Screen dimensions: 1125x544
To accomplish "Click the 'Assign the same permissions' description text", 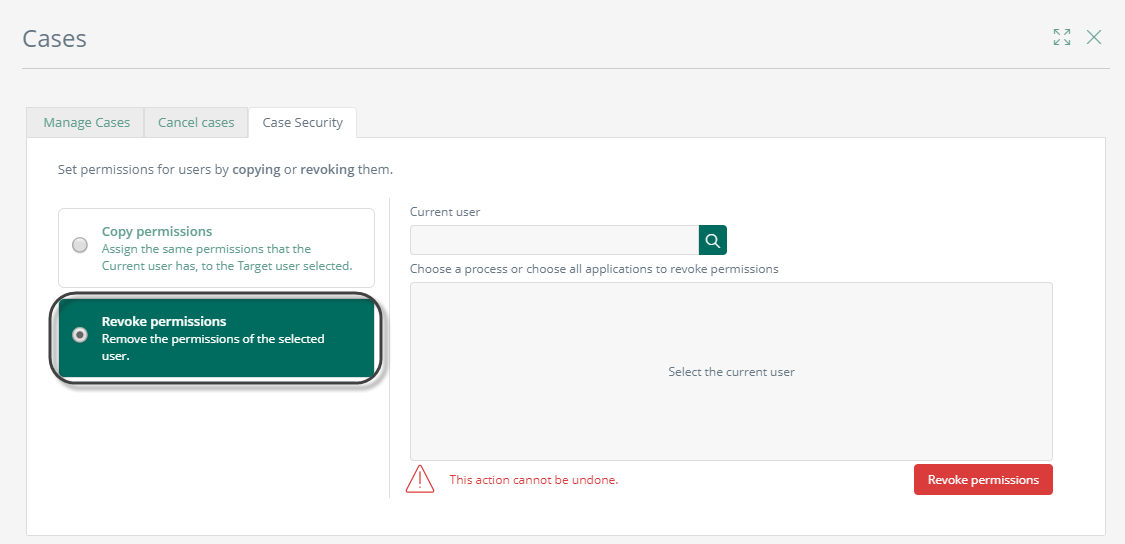I will pos(227,257).
